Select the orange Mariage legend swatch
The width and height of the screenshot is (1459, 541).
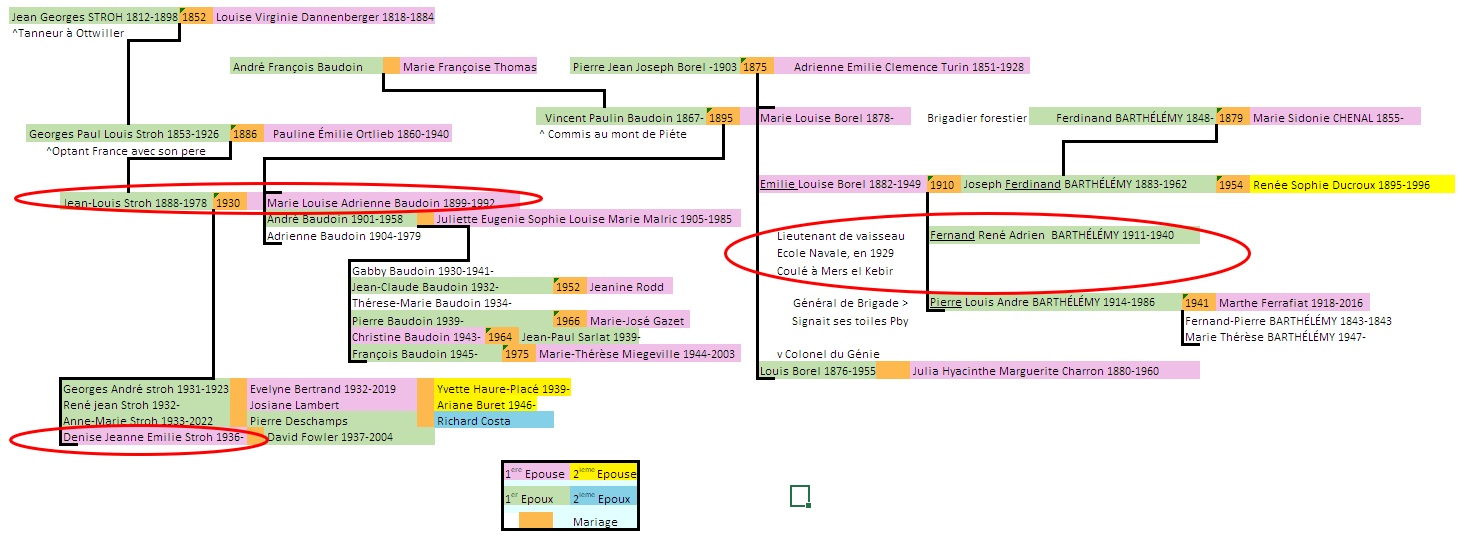point(536,520)
